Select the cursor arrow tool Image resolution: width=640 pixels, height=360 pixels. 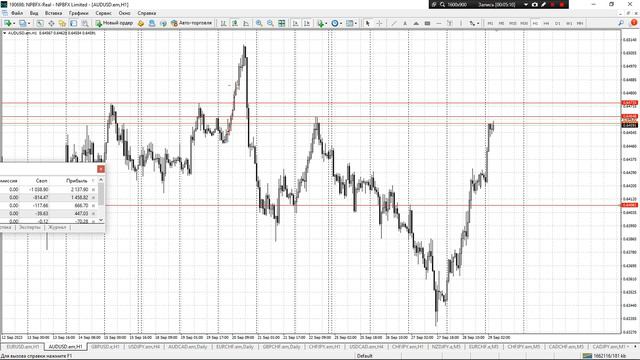tap(367, 23)
